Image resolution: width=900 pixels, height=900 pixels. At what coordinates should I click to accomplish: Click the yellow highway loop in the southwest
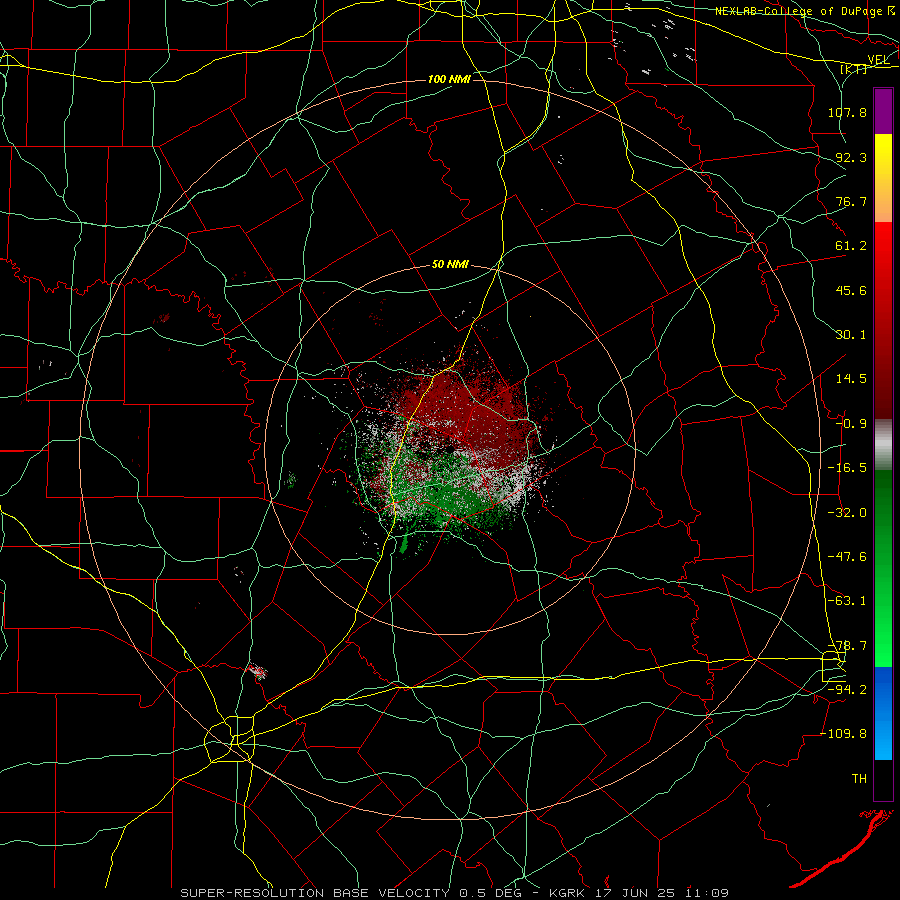tap(230, 740)
